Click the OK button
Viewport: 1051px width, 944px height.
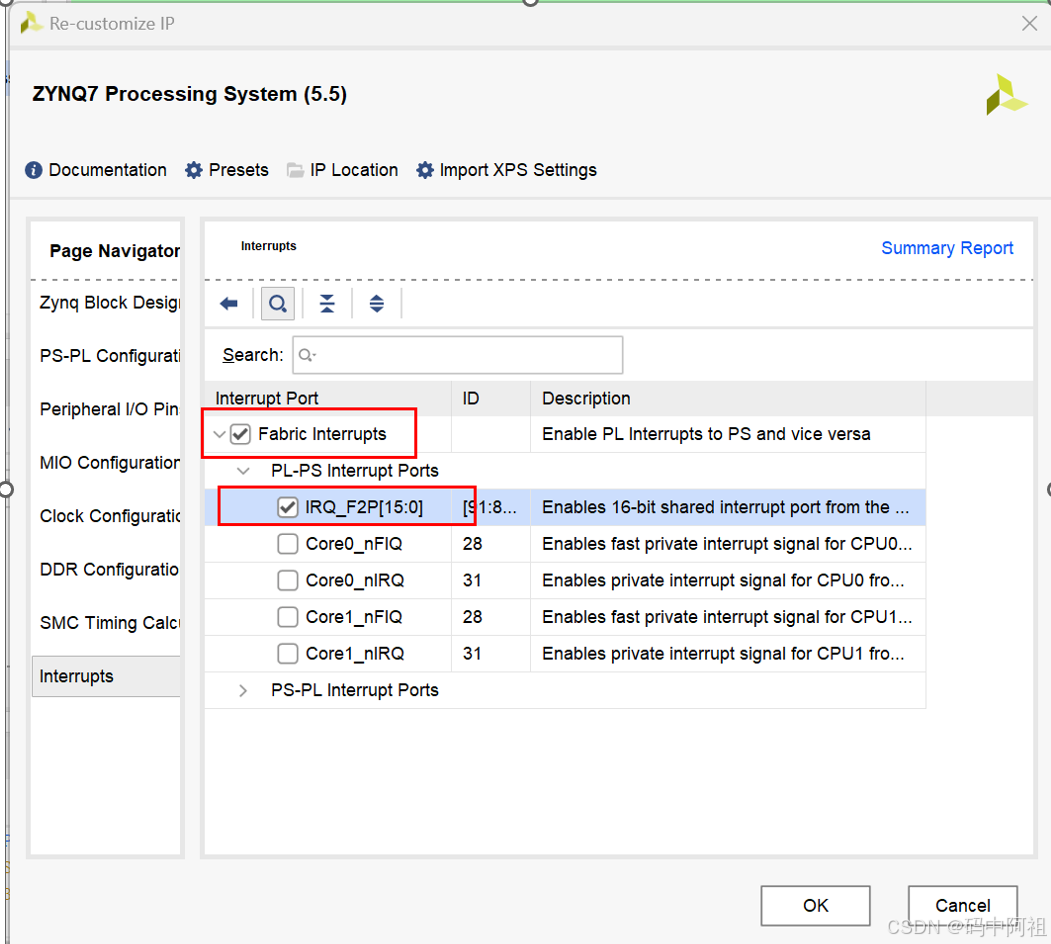click(815, 906)
